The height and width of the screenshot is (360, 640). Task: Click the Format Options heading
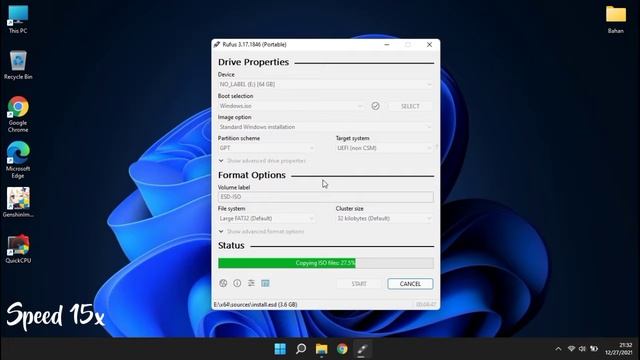252,175
